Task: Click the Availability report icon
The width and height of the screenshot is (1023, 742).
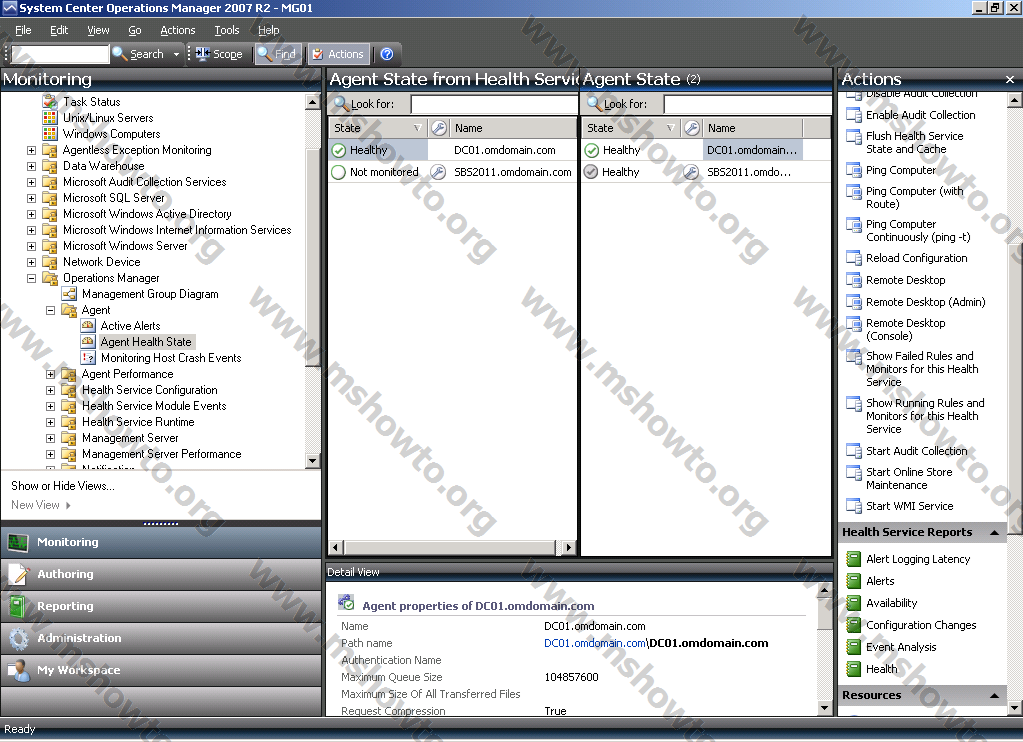Action: click(x=853, y=603)
